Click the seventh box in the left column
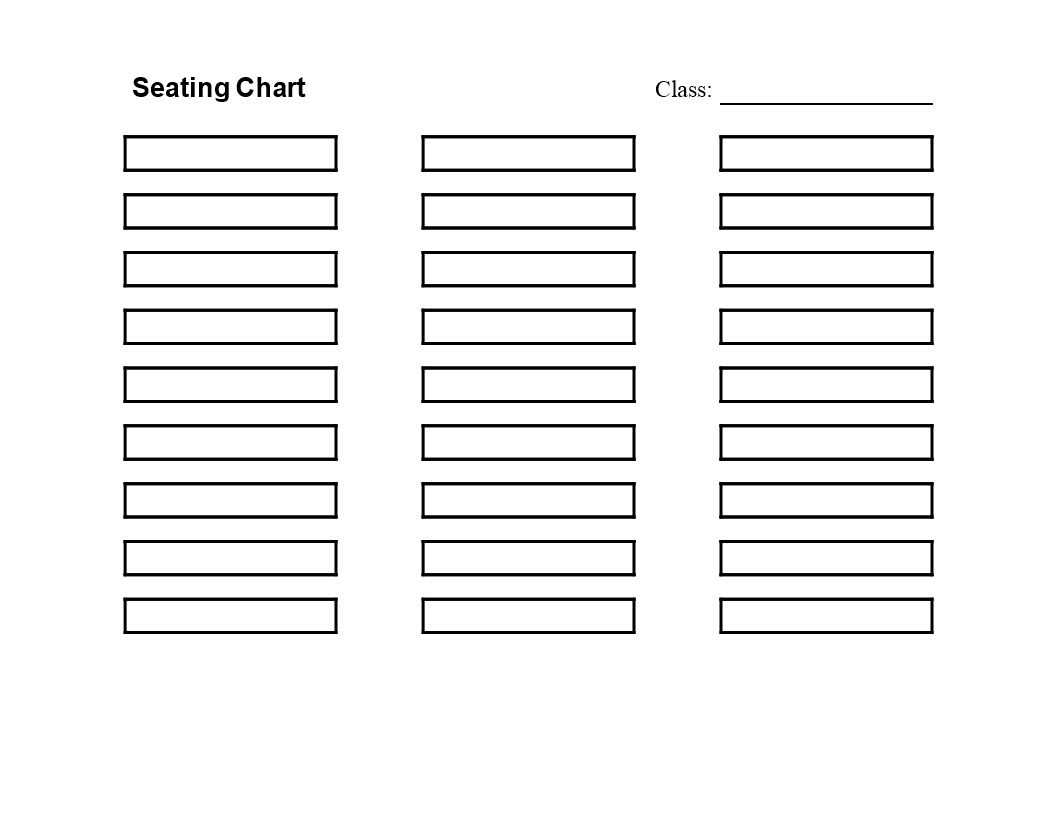The width and height of the screenshot is (1056, 816). tap(230, 500)
